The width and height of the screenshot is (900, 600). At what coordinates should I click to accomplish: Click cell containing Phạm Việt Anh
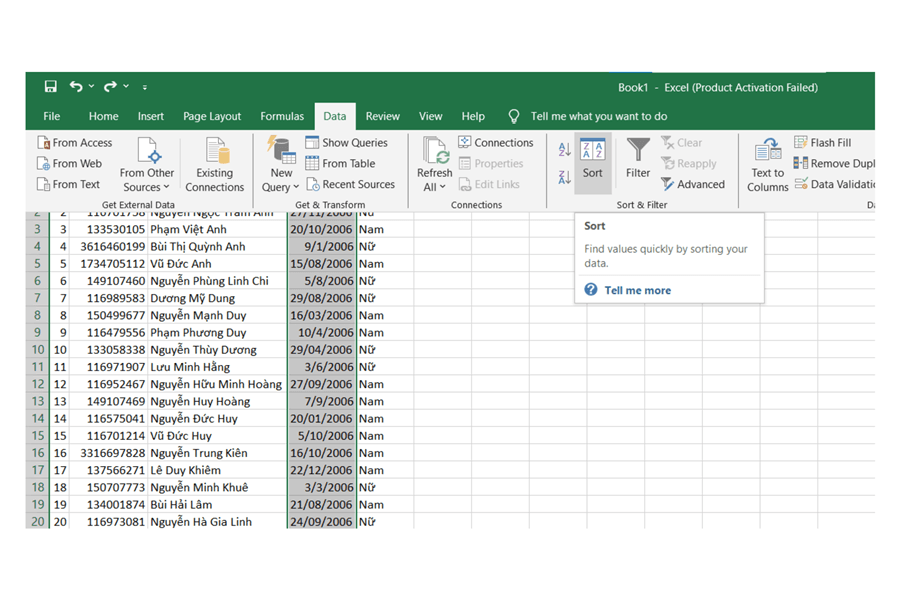click(x=216, y=229)
